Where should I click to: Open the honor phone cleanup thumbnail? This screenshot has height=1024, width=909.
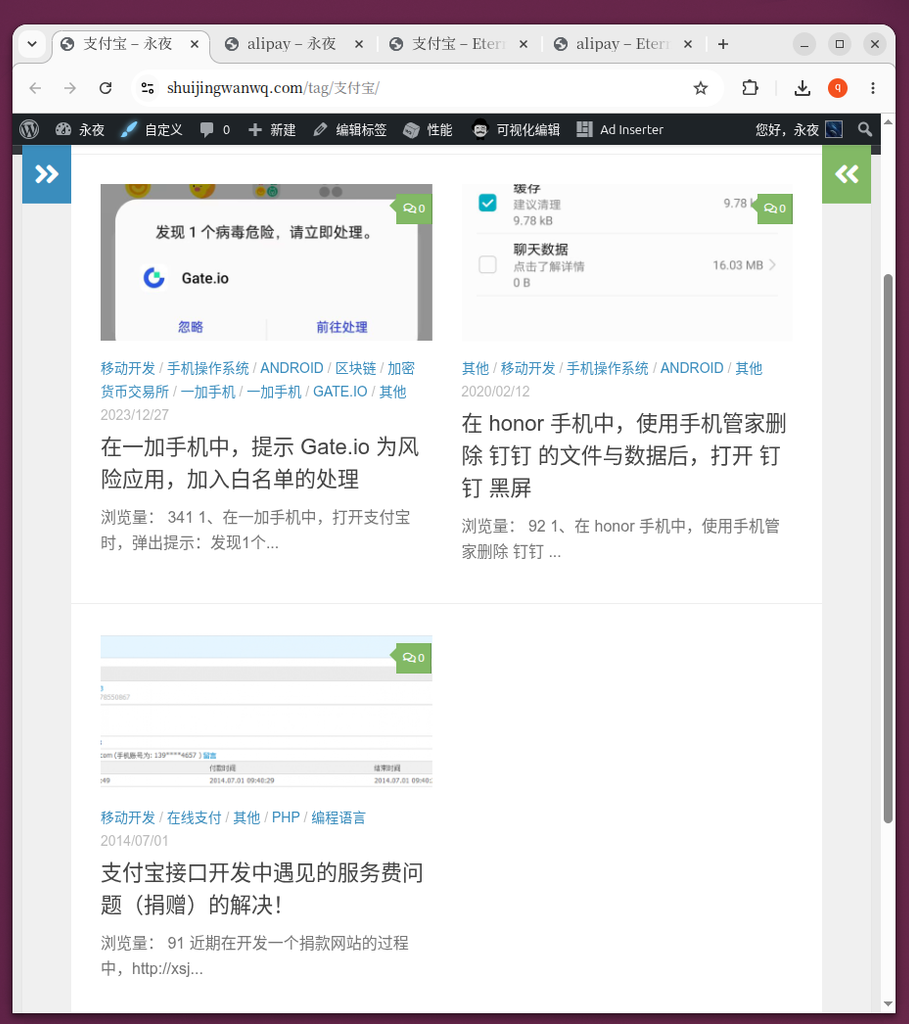coord(627,262)
